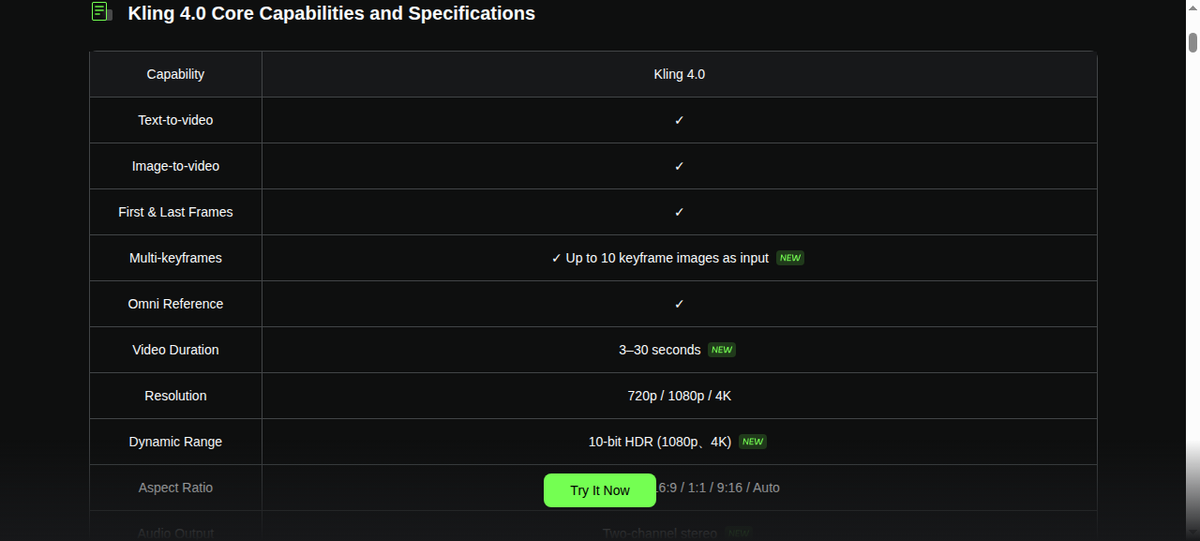Click the NEW badge in Multi-keyframes row
The height and width of the screenshot is (541, 1200).
pos(790,258)
